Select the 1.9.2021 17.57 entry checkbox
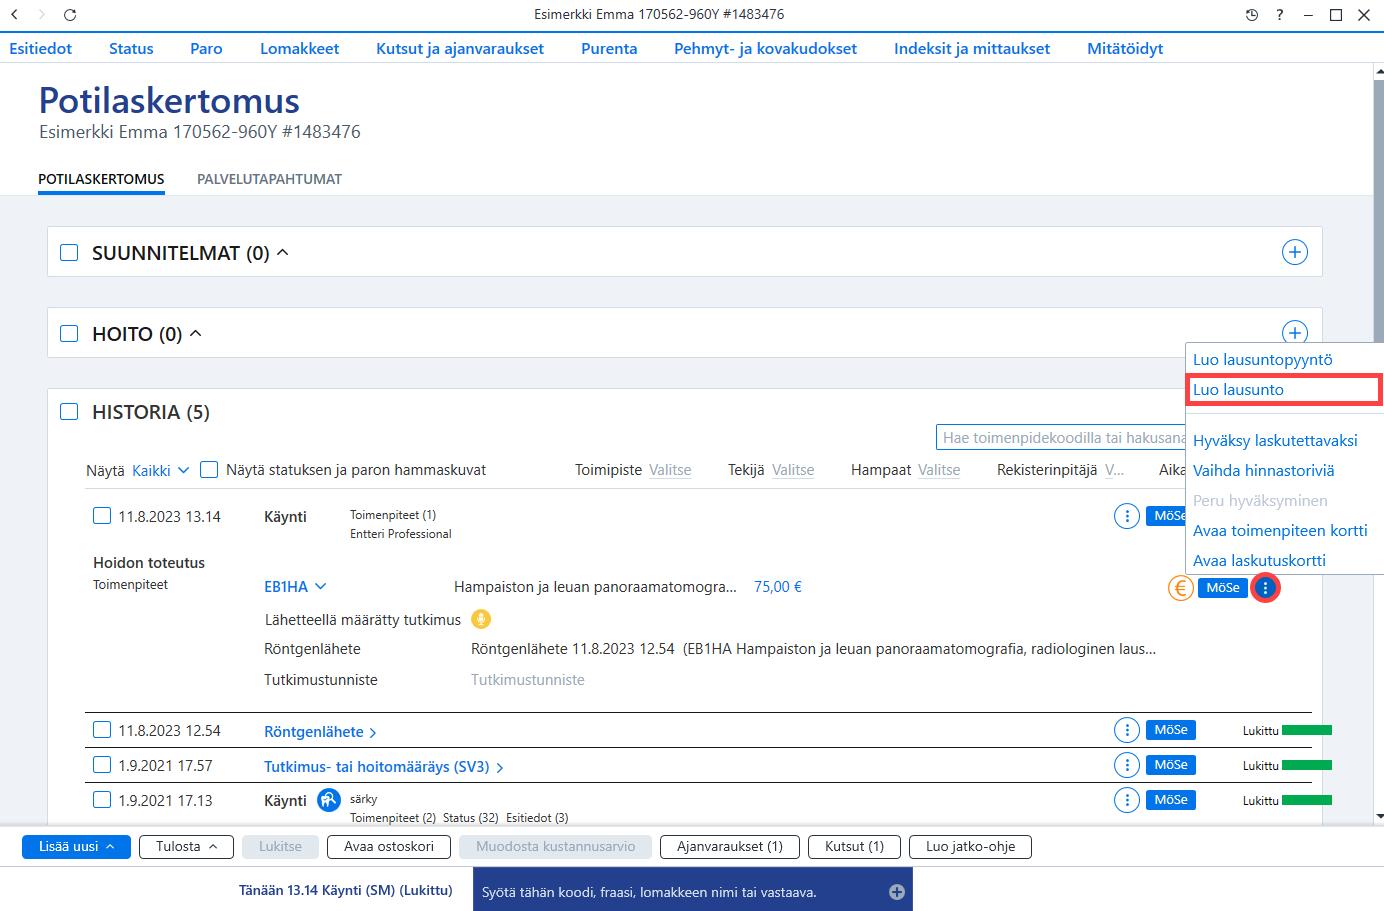The width and height of the screenshot is (1384, 911). (102, 765)
